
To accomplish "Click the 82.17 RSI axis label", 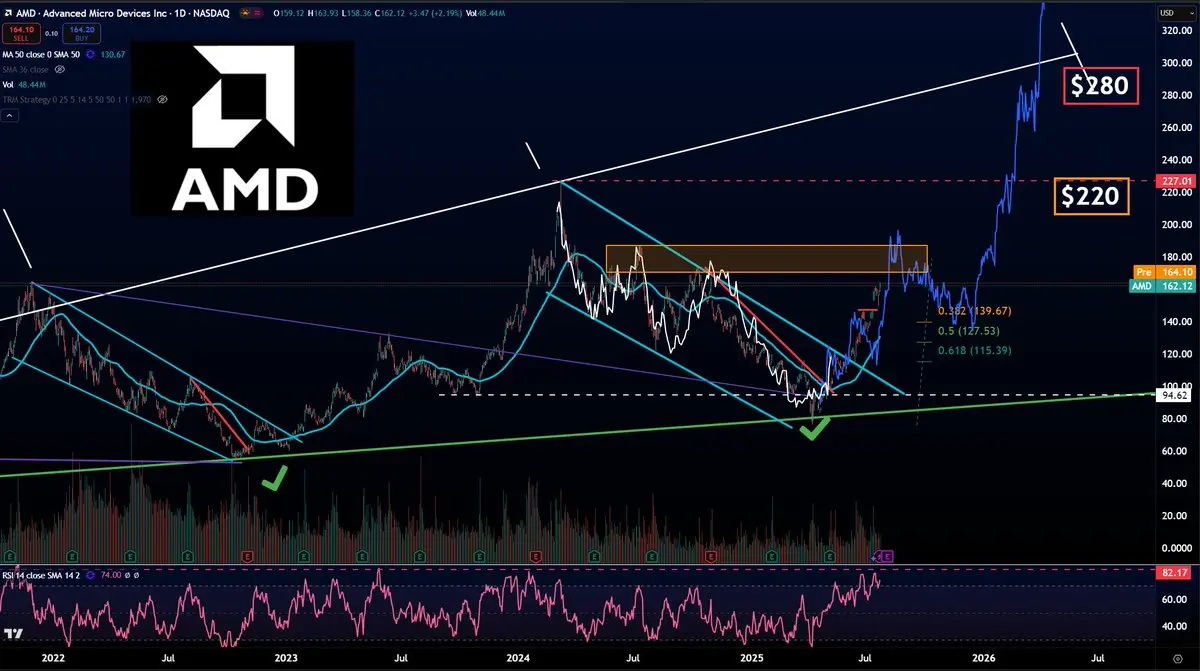I will 1173,572.
